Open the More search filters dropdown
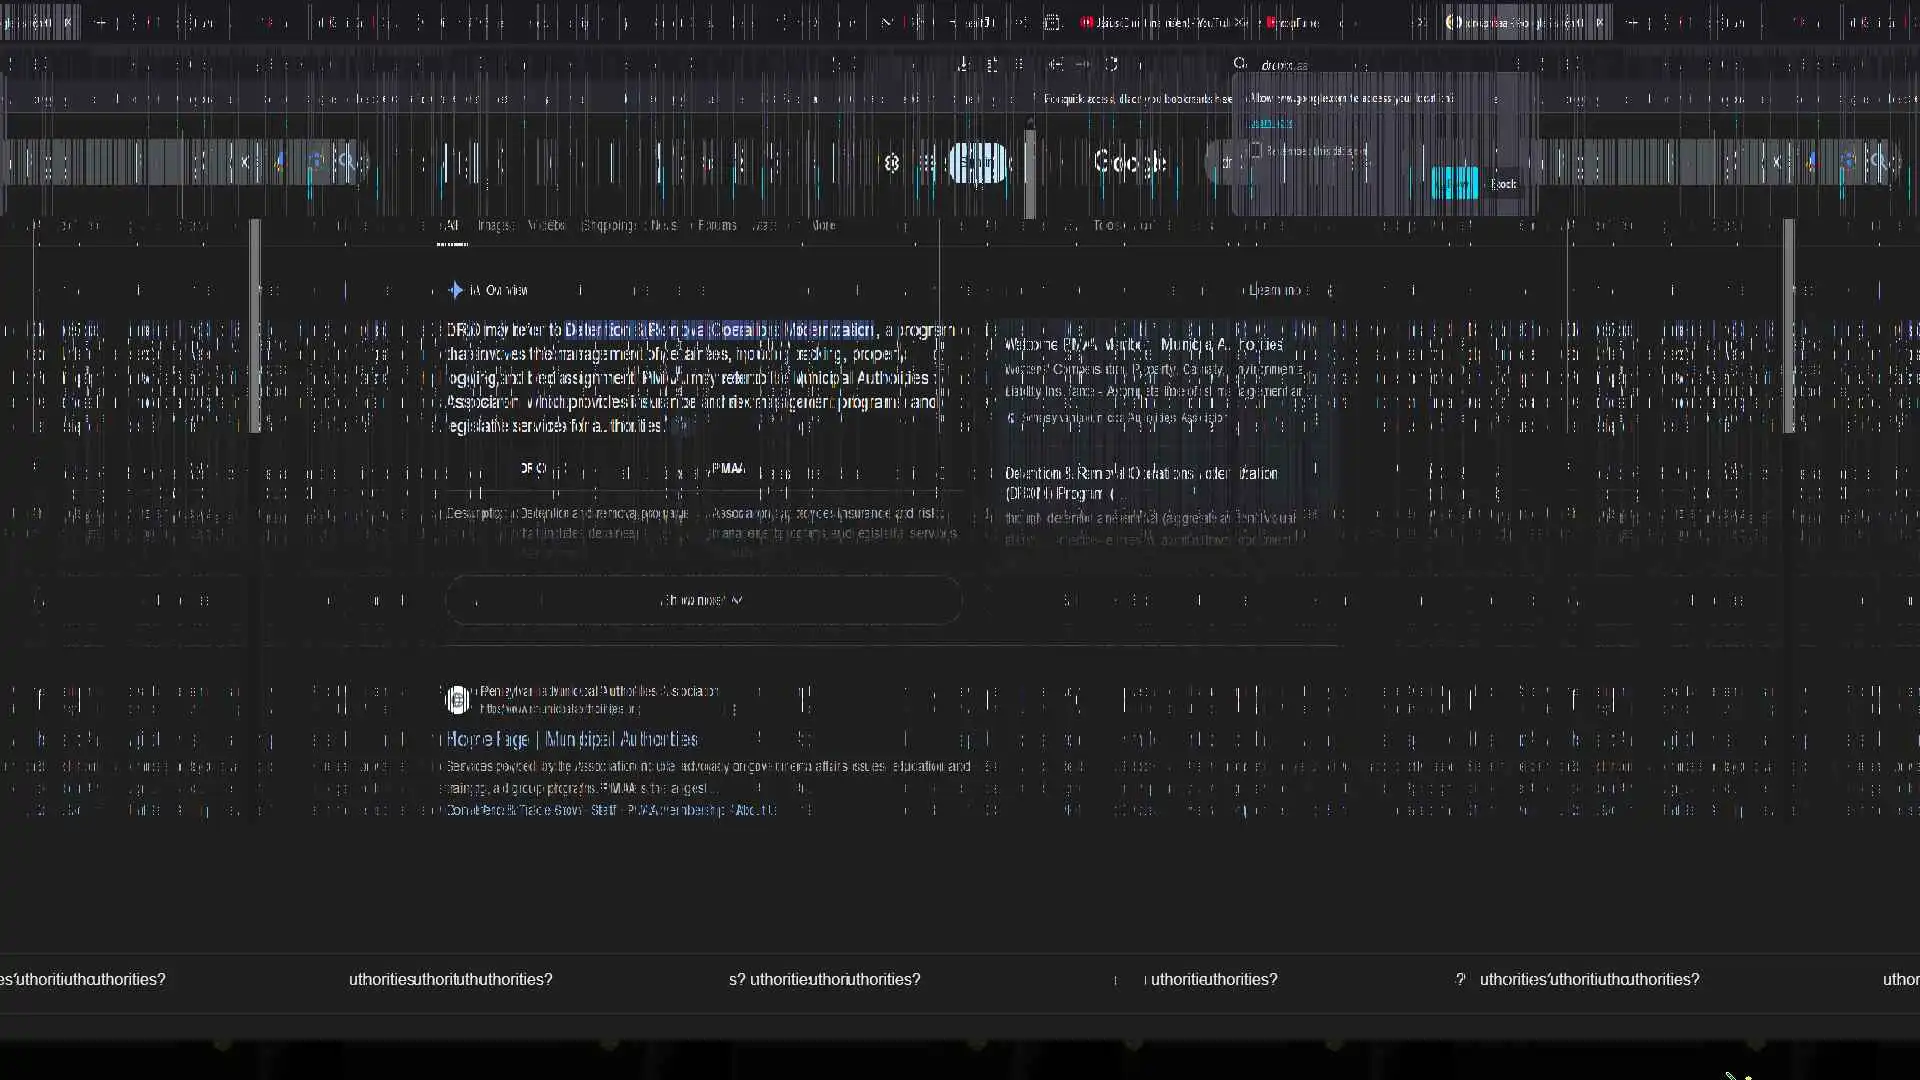The image size is (1920, 1080). 823,226
